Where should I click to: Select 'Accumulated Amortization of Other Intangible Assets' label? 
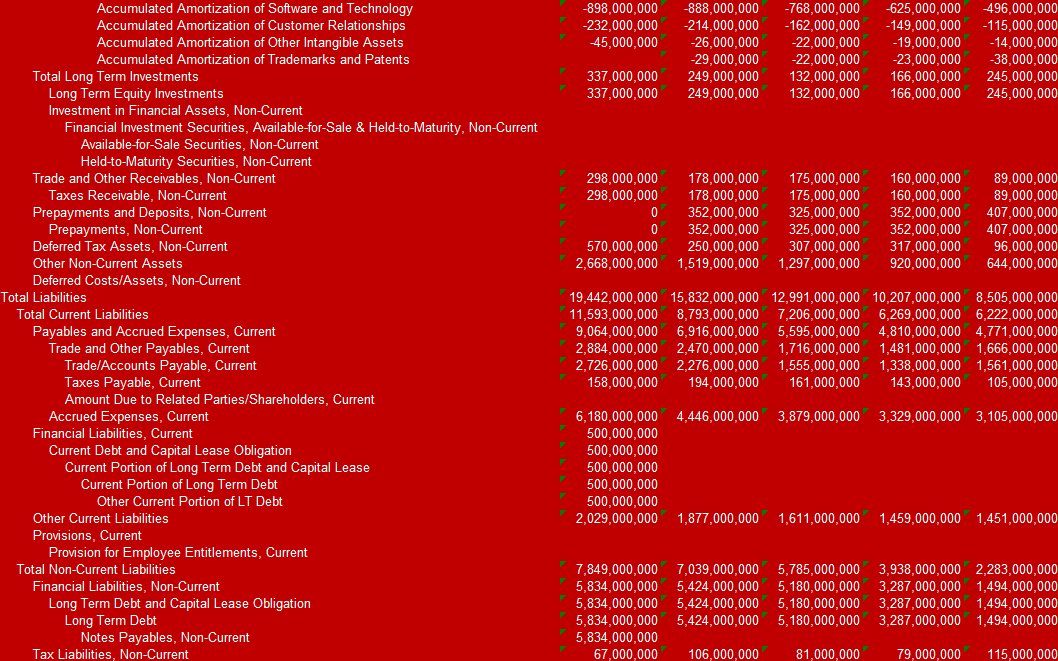(x=250, y=42)
